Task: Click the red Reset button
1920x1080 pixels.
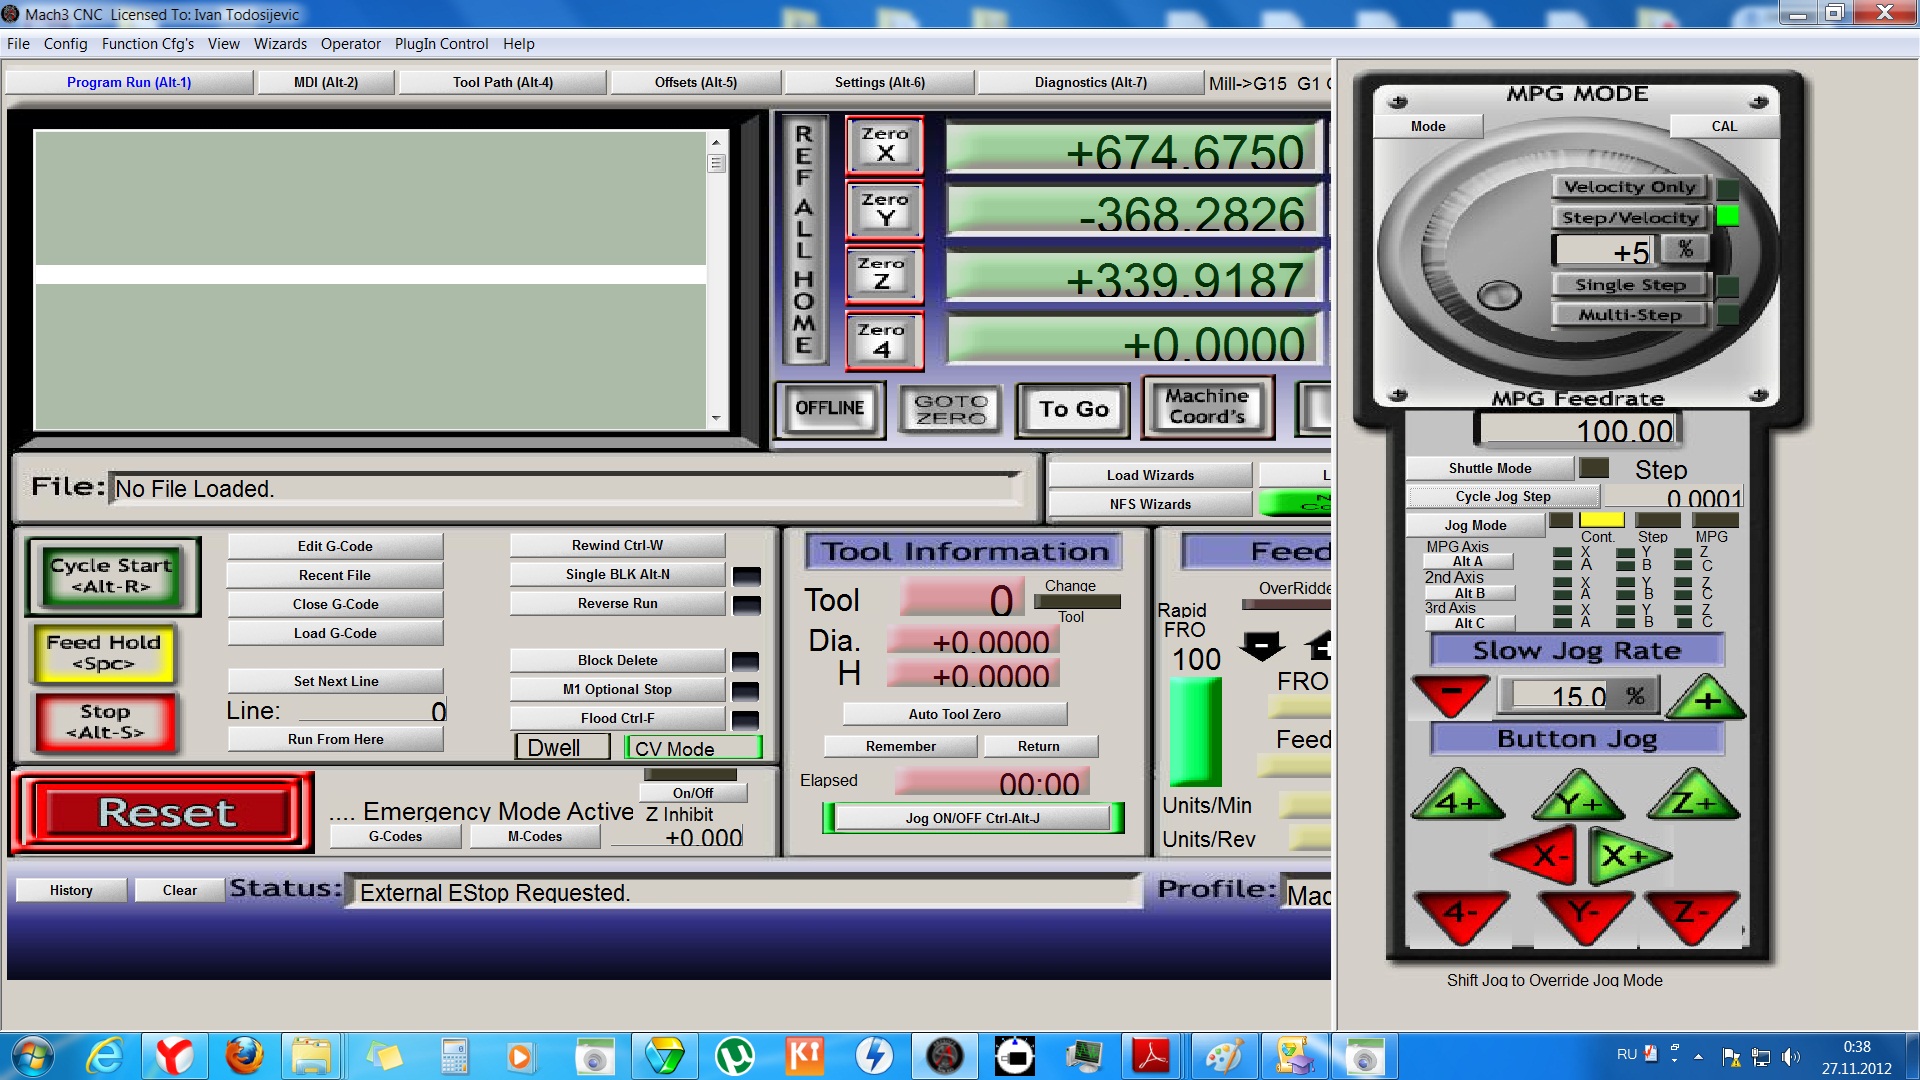Action: (165, 813)
